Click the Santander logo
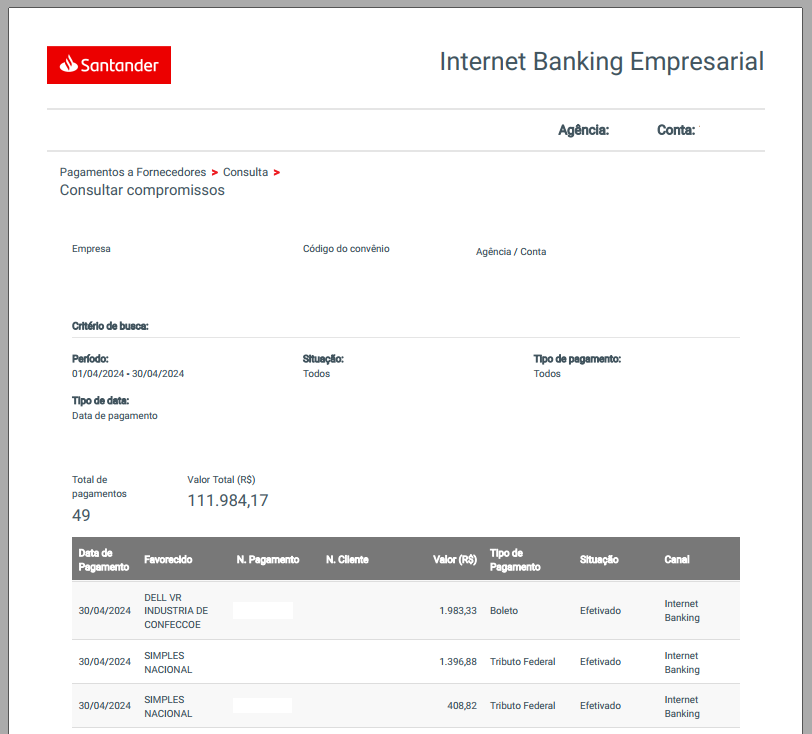This screenshot has height=734, width=812. [109, 65]
